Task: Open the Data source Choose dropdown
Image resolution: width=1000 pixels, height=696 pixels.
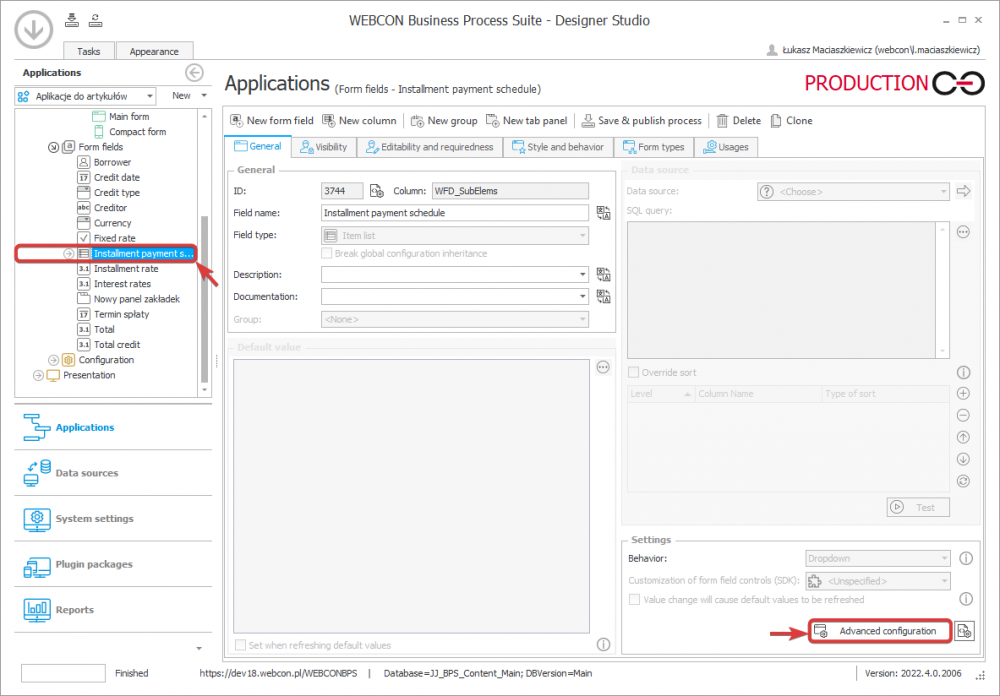Action: click(853, 191)
